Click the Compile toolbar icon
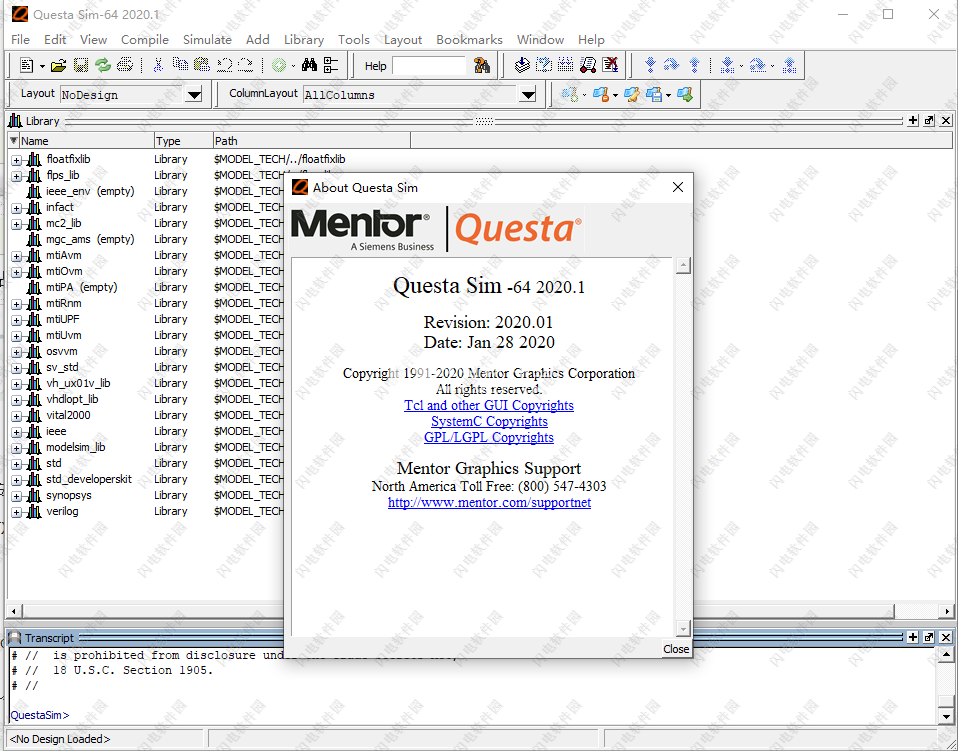The width and height of the screenshot is (958, 751). click(x=522, y=65)
